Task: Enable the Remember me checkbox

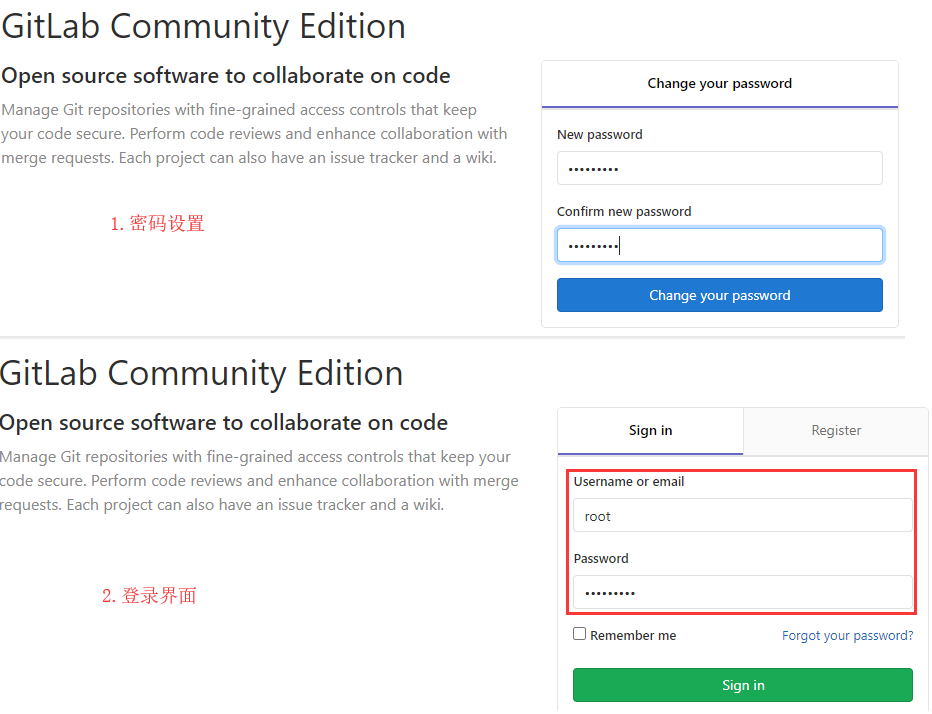Action: click(579, 634)
